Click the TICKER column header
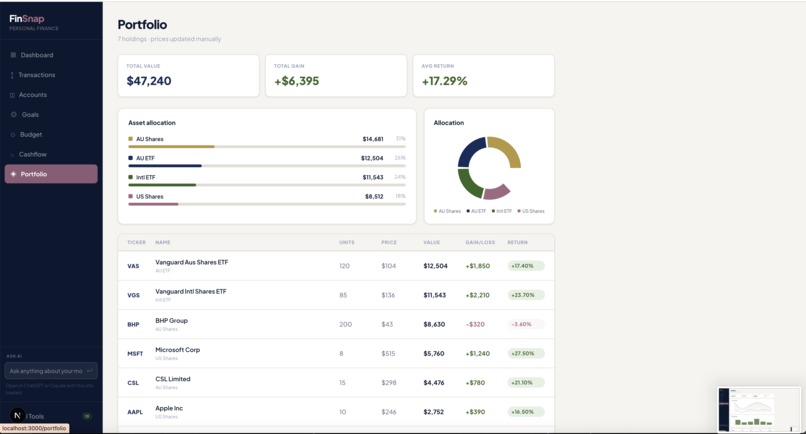The image size is (806, 434). coord(136,242)
